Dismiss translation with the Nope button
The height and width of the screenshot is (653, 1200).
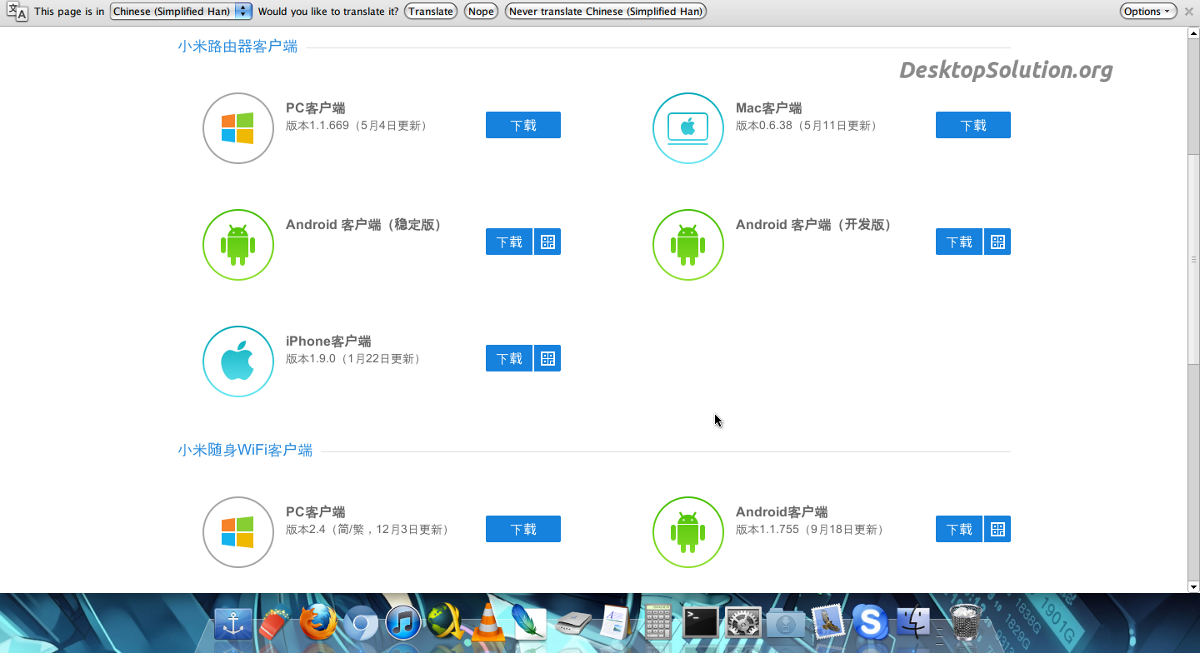coord(481,11)
